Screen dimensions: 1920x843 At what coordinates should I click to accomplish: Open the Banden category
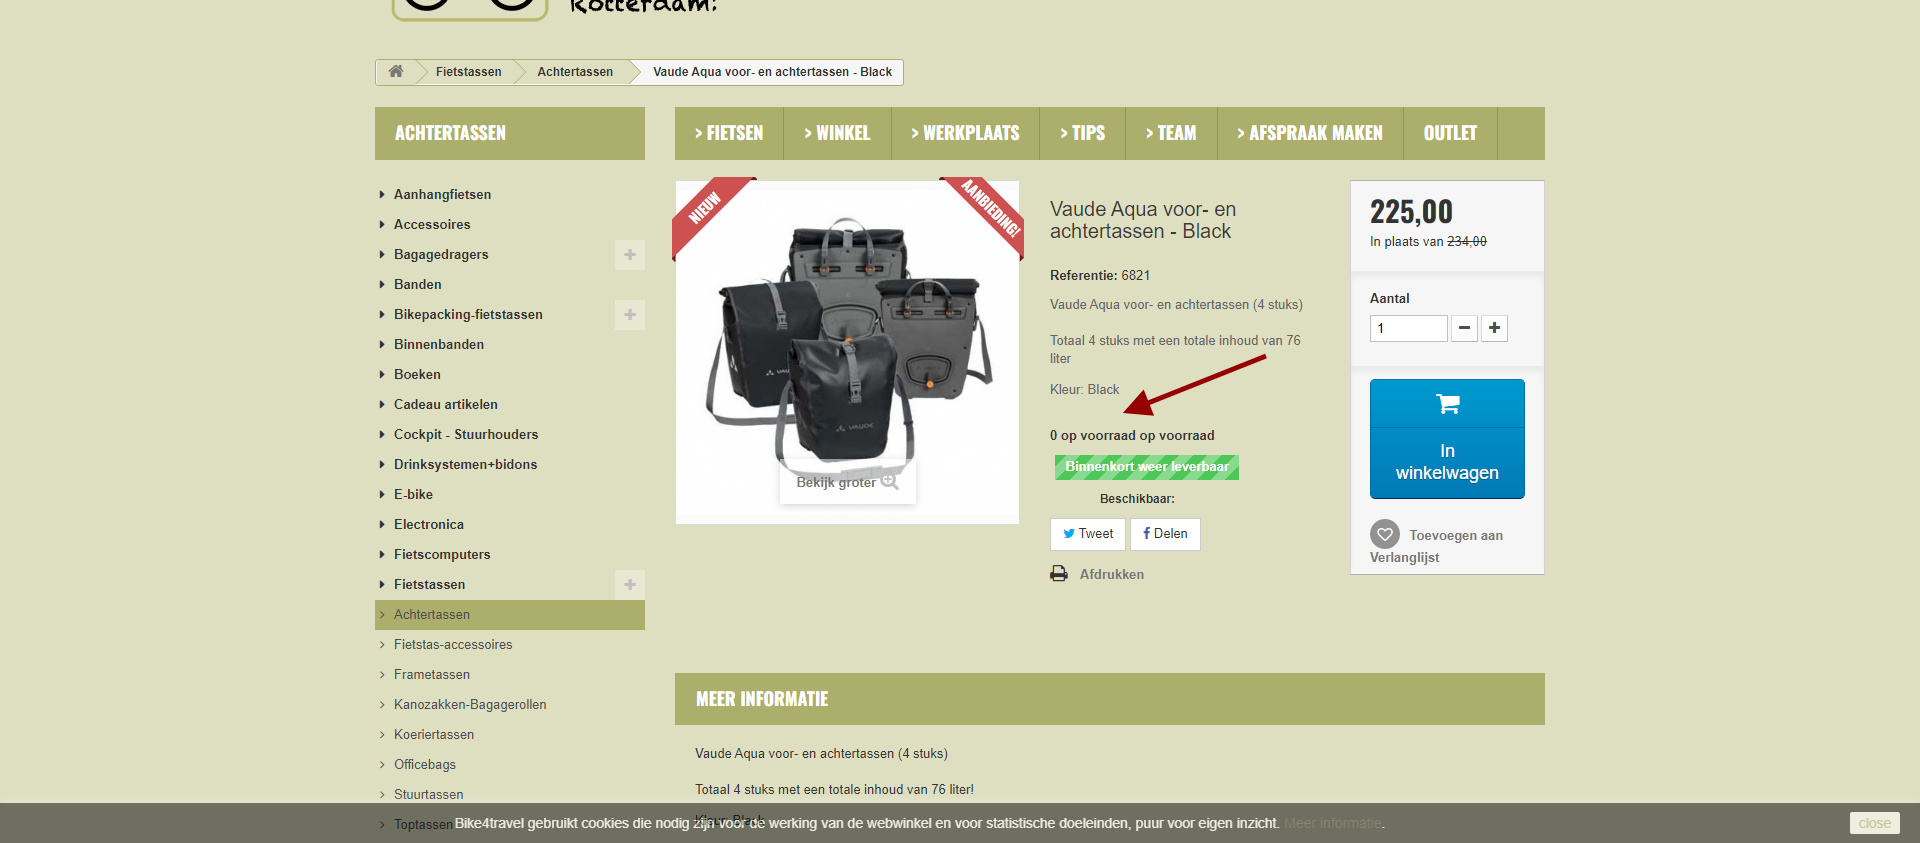(x=417, y=285)
